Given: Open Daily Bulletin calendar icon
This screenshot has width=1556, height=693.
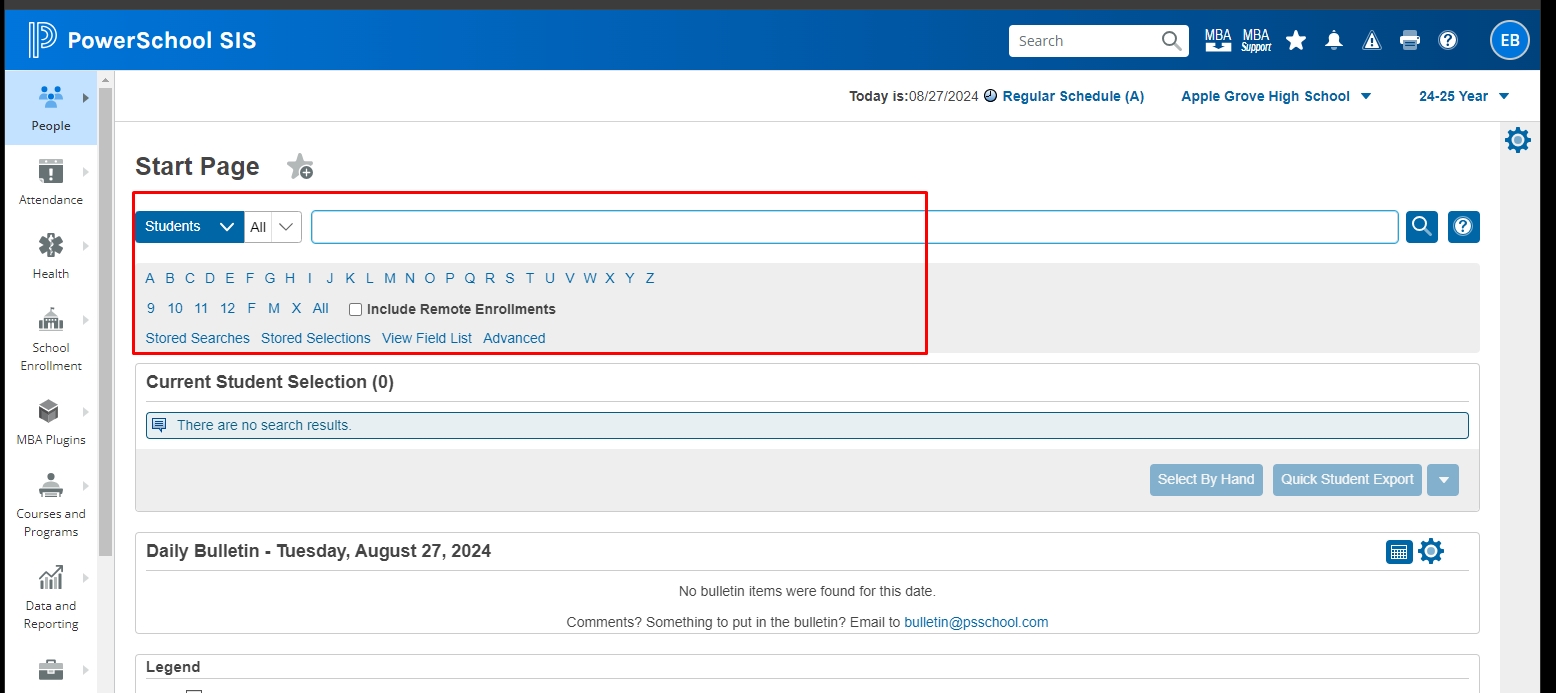Looking at the screenshot, I should pyautogui.click(x=1399, y=552).
